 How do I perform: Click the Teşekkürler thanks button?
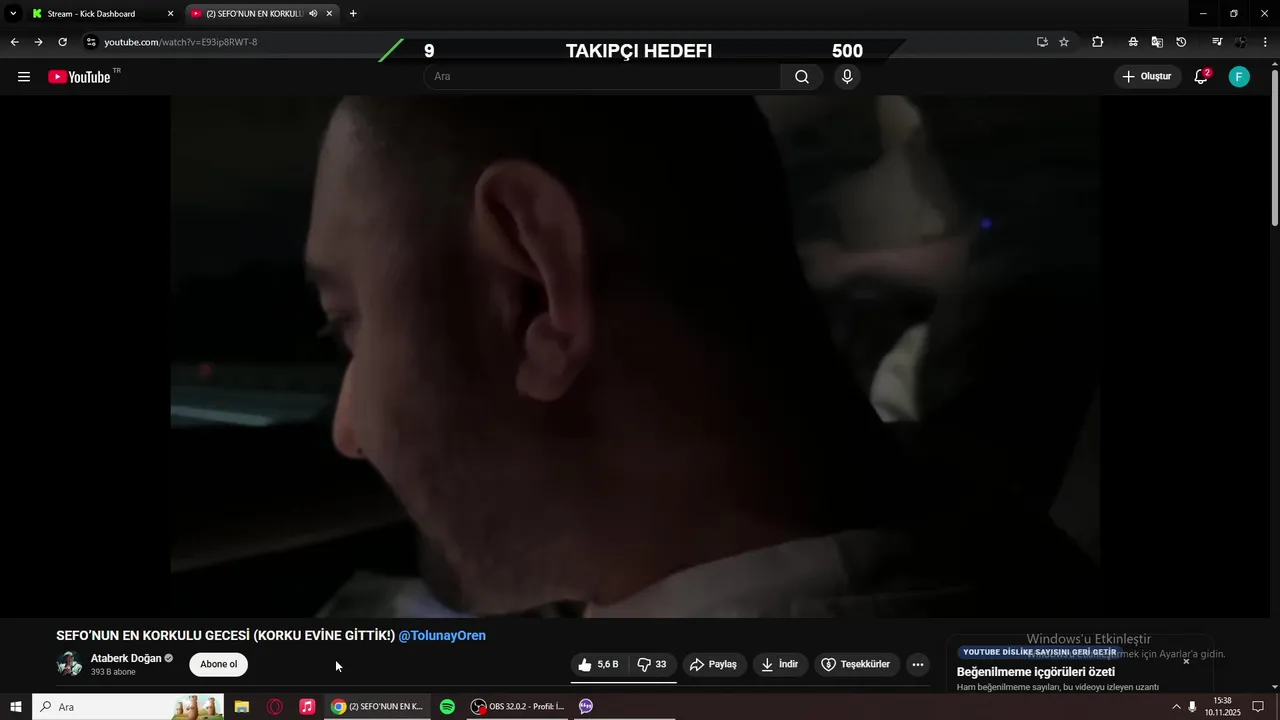856,664
